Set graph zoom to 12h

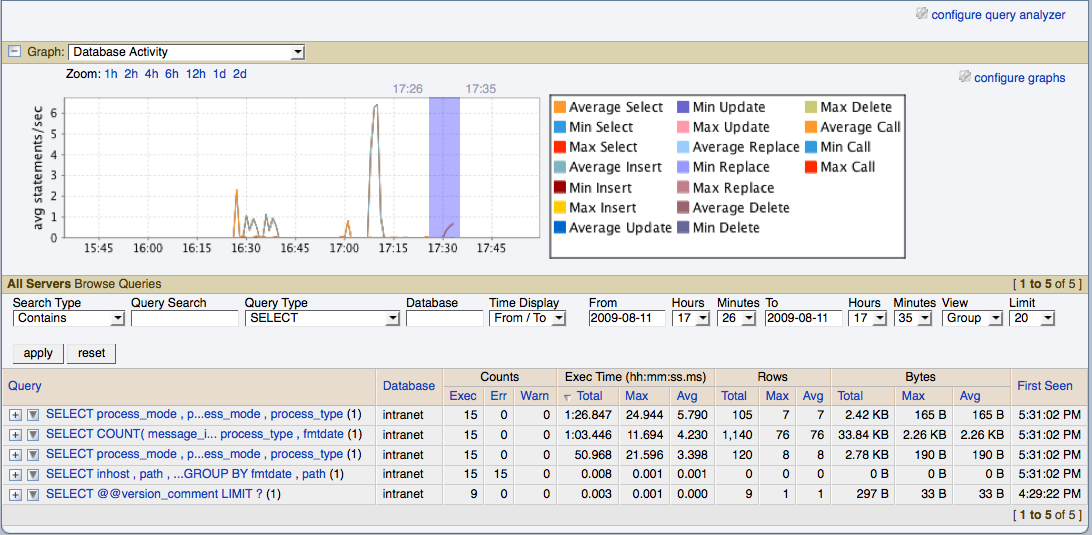click(195, 74)
